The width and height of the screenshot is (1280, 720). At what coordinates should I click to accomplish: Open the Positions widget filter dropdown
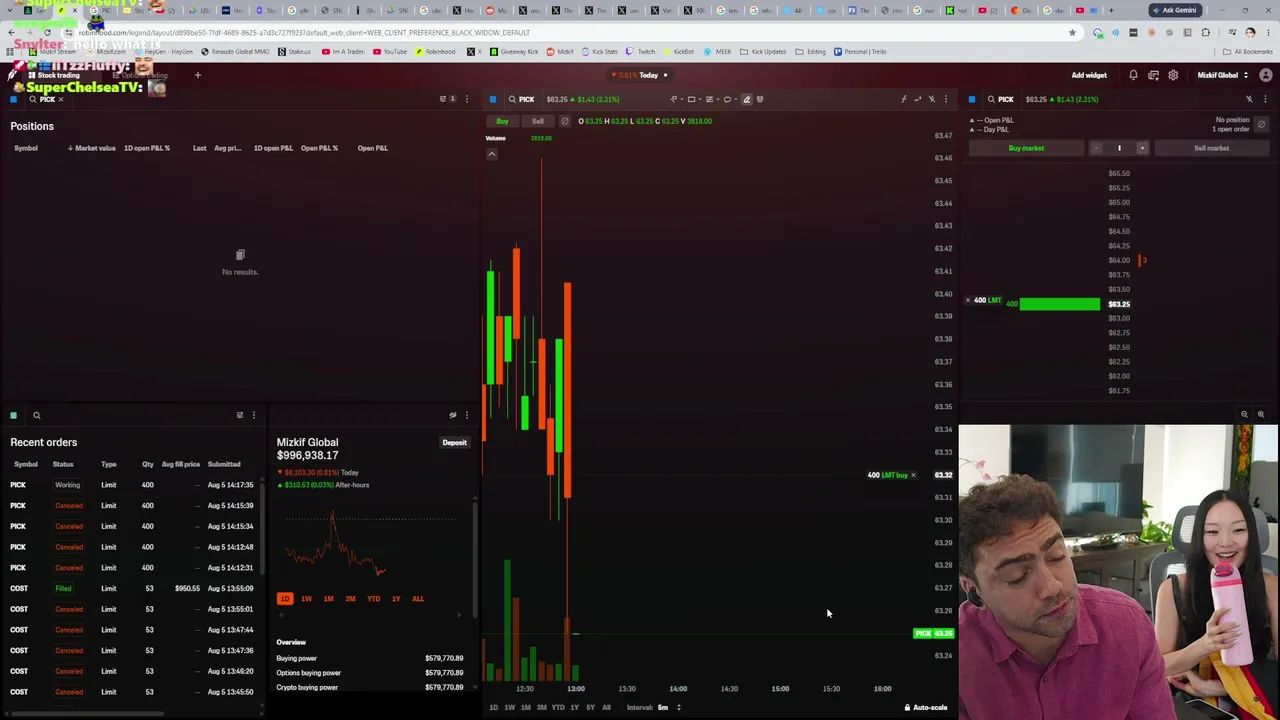click(447, 99)
